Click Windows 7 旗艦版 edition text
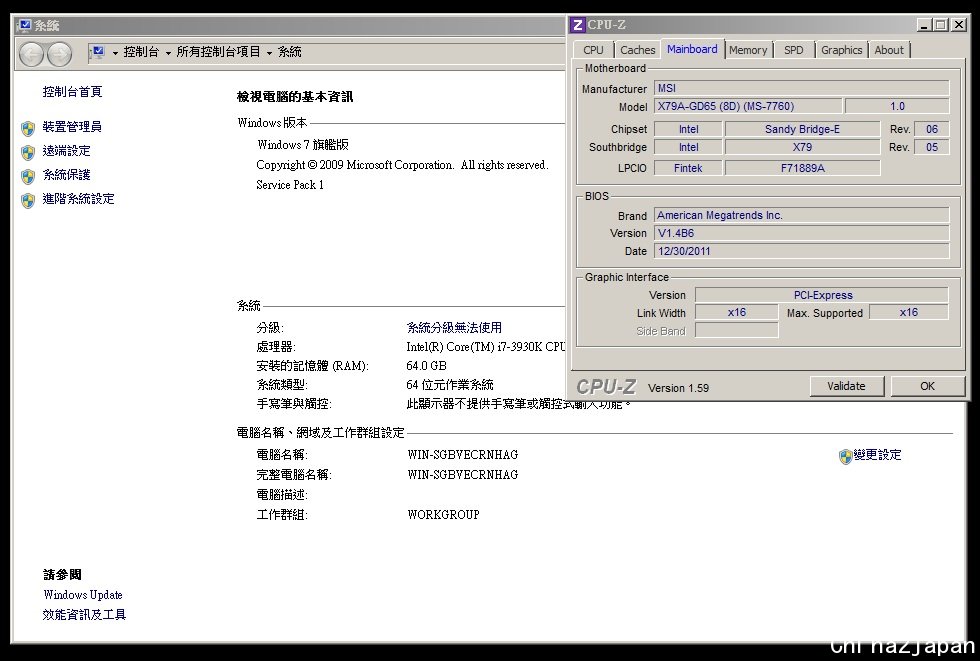This screenshot has width=980, height=661. [x=303, y=145]
